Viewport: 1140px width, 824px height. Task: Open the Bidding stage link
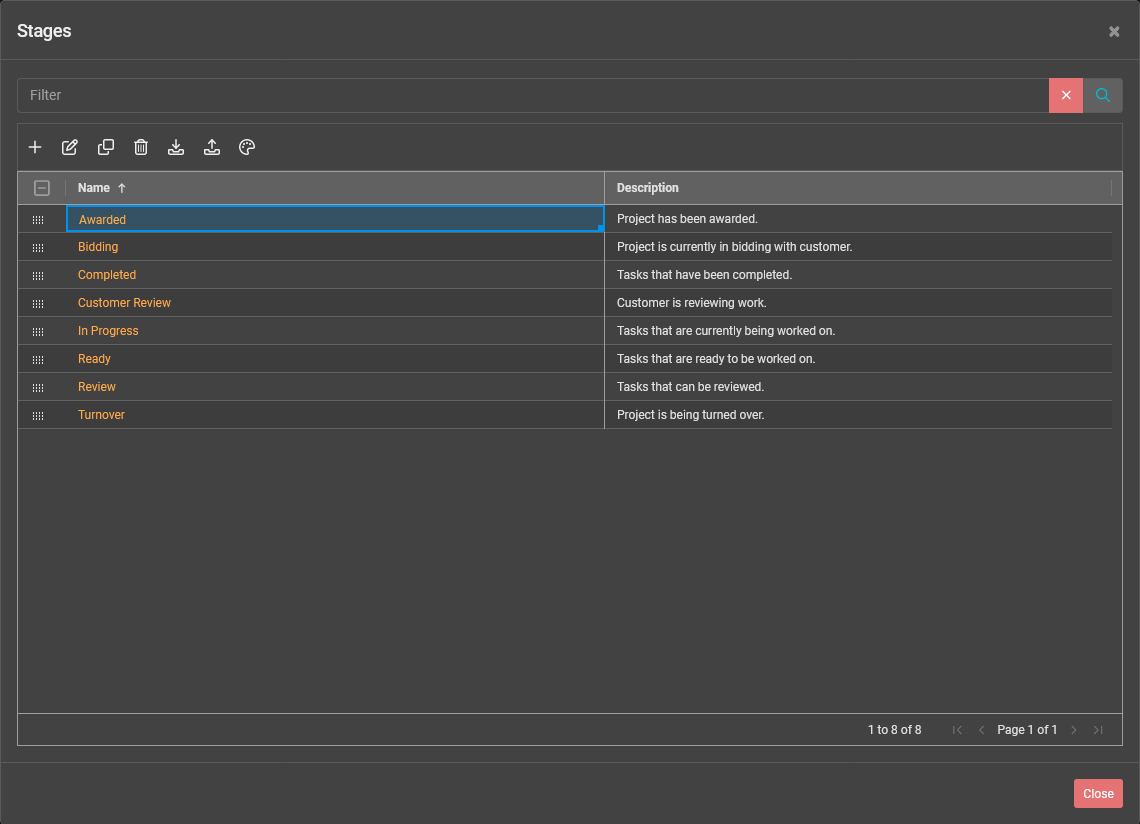pyautogui.click(x=97, y=246)
